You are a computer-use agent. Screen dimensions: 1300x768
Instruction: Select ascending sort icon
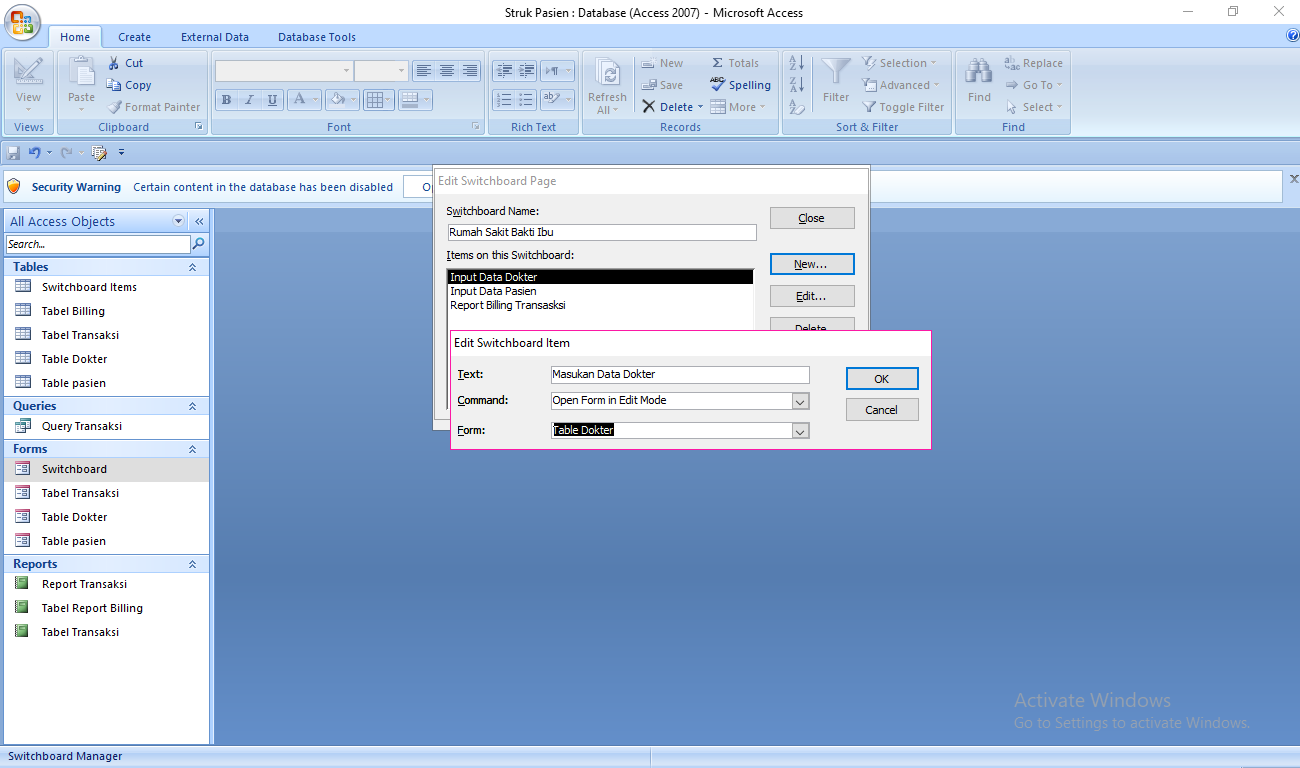[x=795, y=62]
